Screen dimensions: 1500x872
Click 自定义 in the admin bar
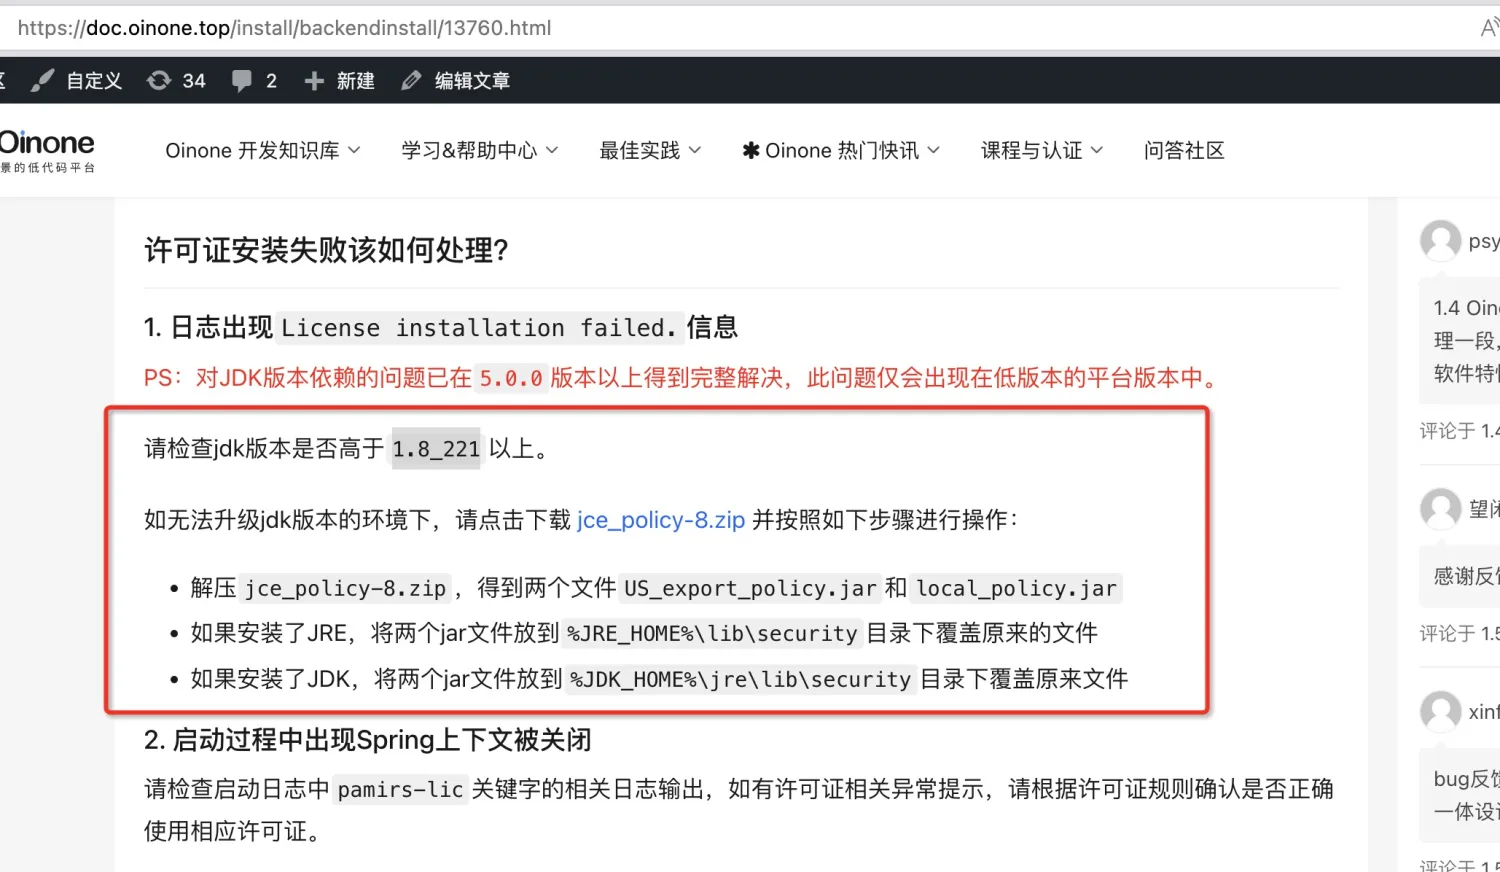(x=94, y=81)
